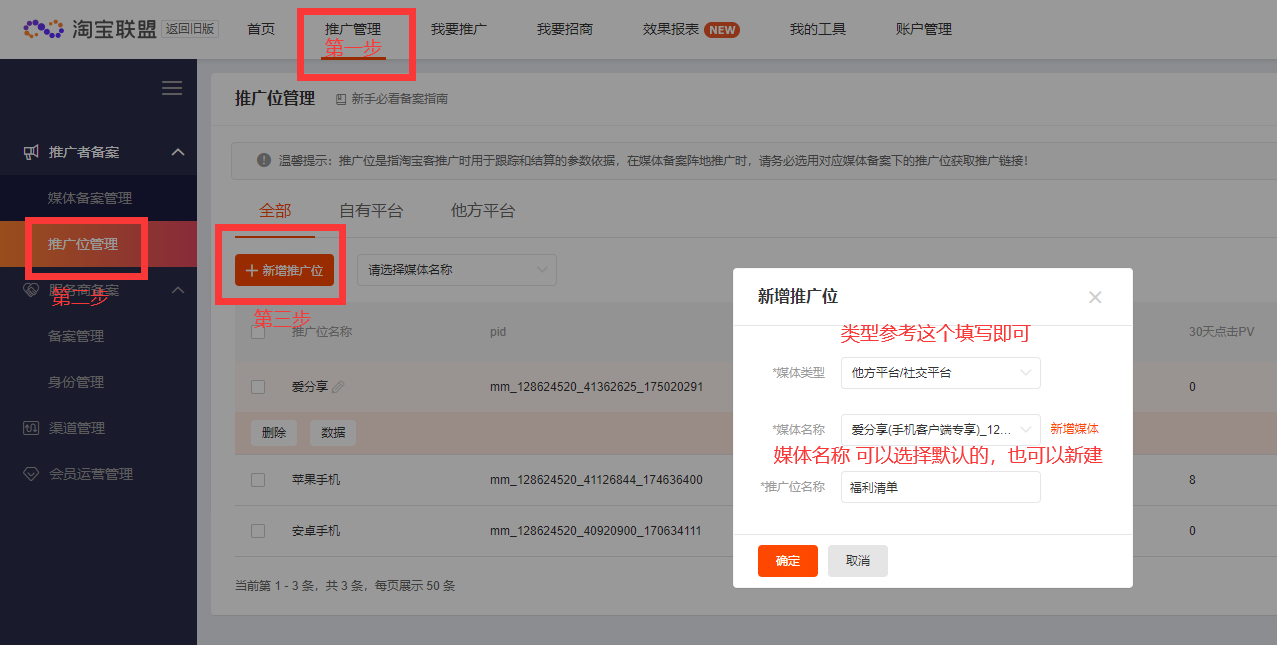This screenshot has height=645, width=1277.
Task: Select 备案管理 in sidebar
Action: point(76,336)
